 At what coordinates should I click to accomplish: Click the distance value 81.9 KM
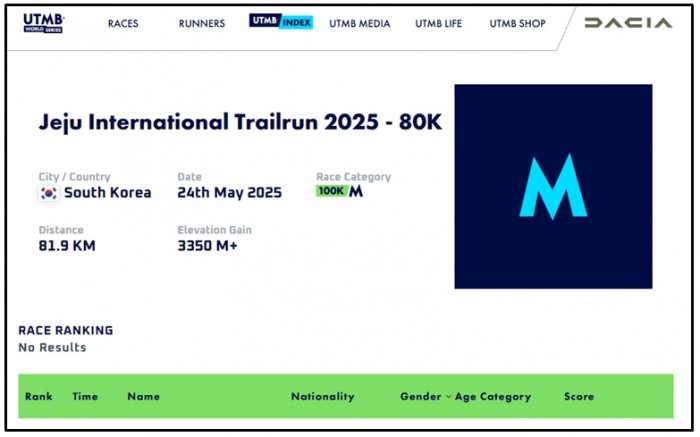pos(67,246)
